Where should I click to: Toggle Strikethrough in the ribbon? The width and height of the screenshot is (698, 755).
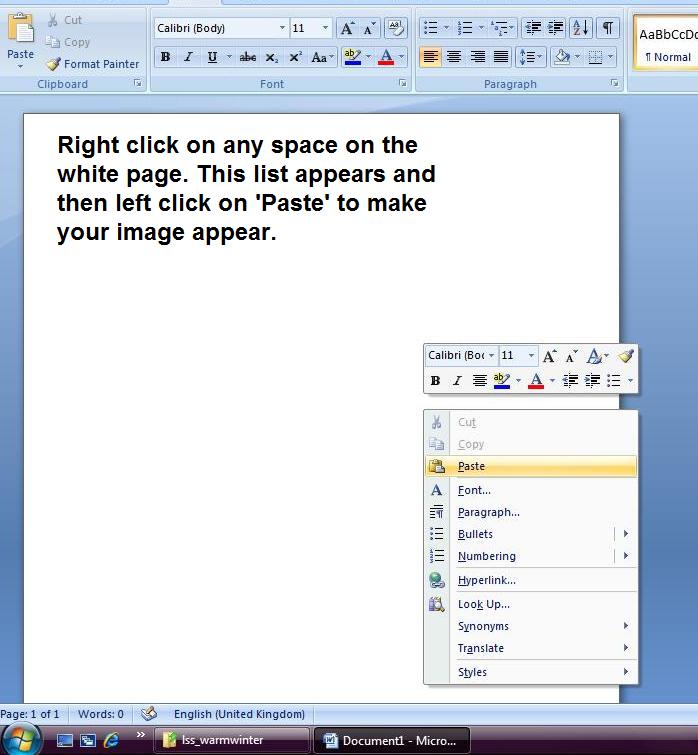(x=247, y=57)
